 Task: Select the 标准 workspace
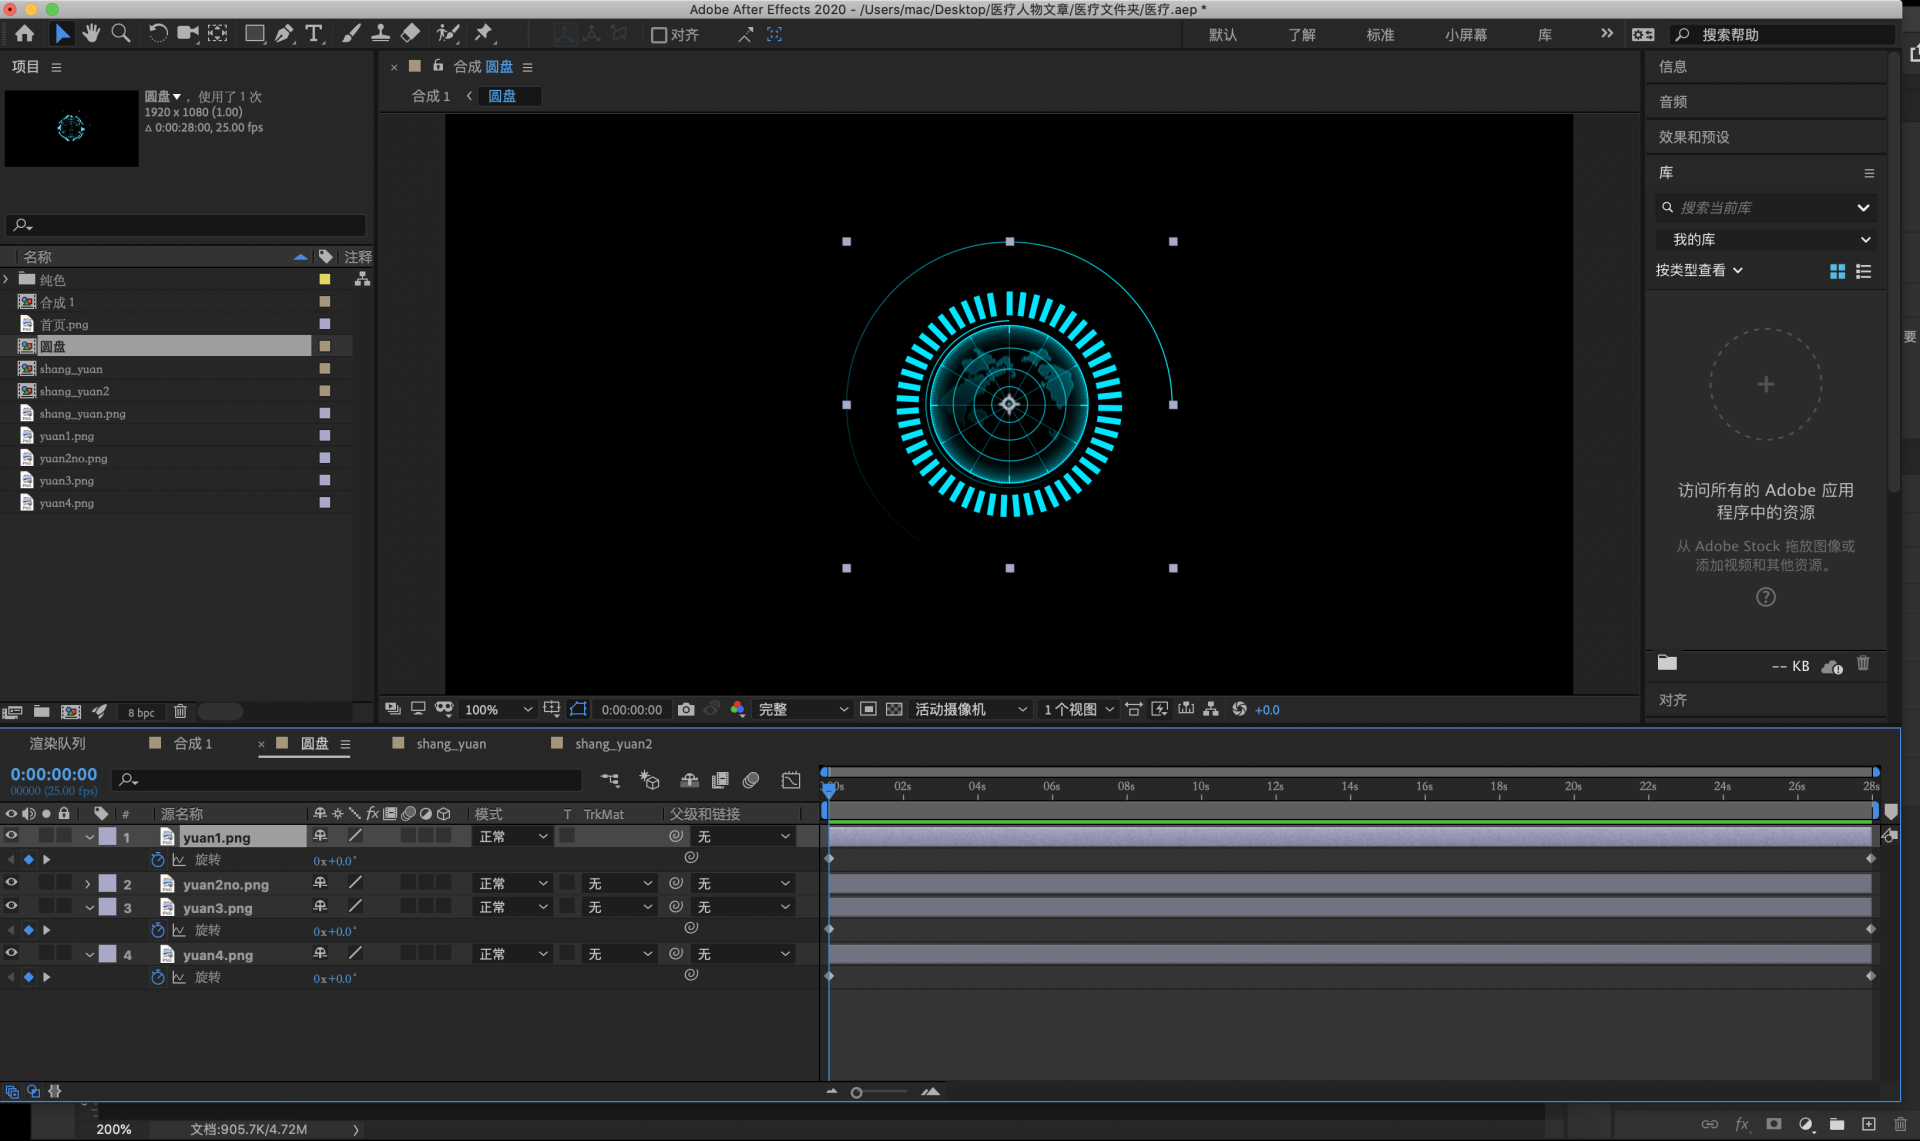(1380, 35)
